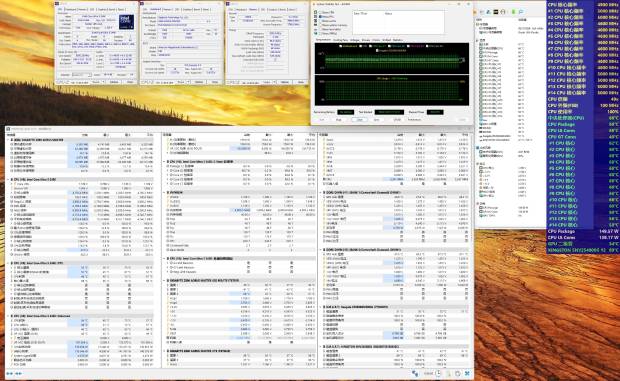Collapse the CPU [#0] Intel Core Ultra section

pos(8,179)
